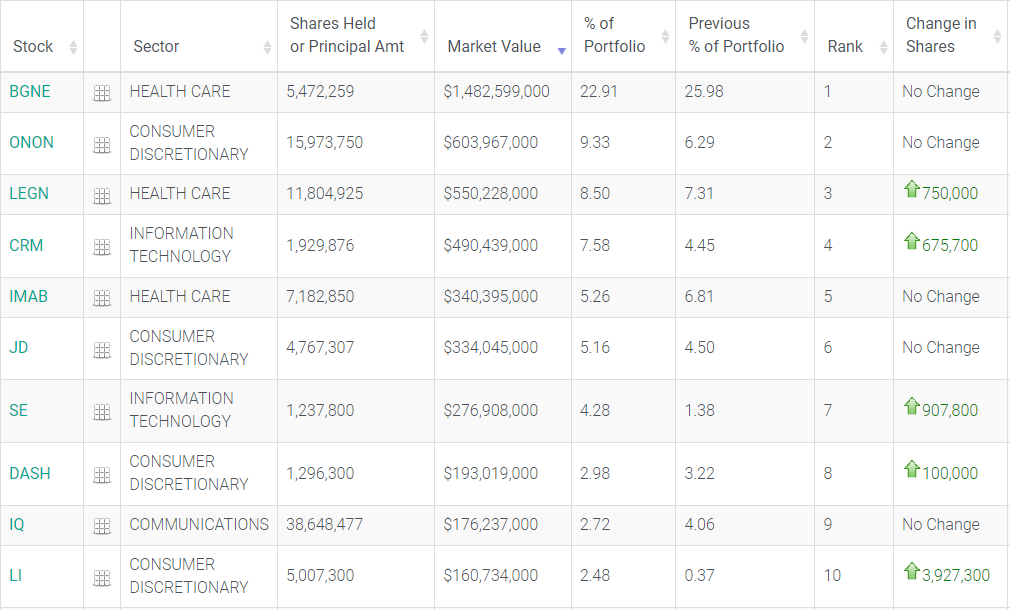1010x610 pixels.
Task: Click previous portfolio percentage 0.37
Action: [x=700, y=575]
